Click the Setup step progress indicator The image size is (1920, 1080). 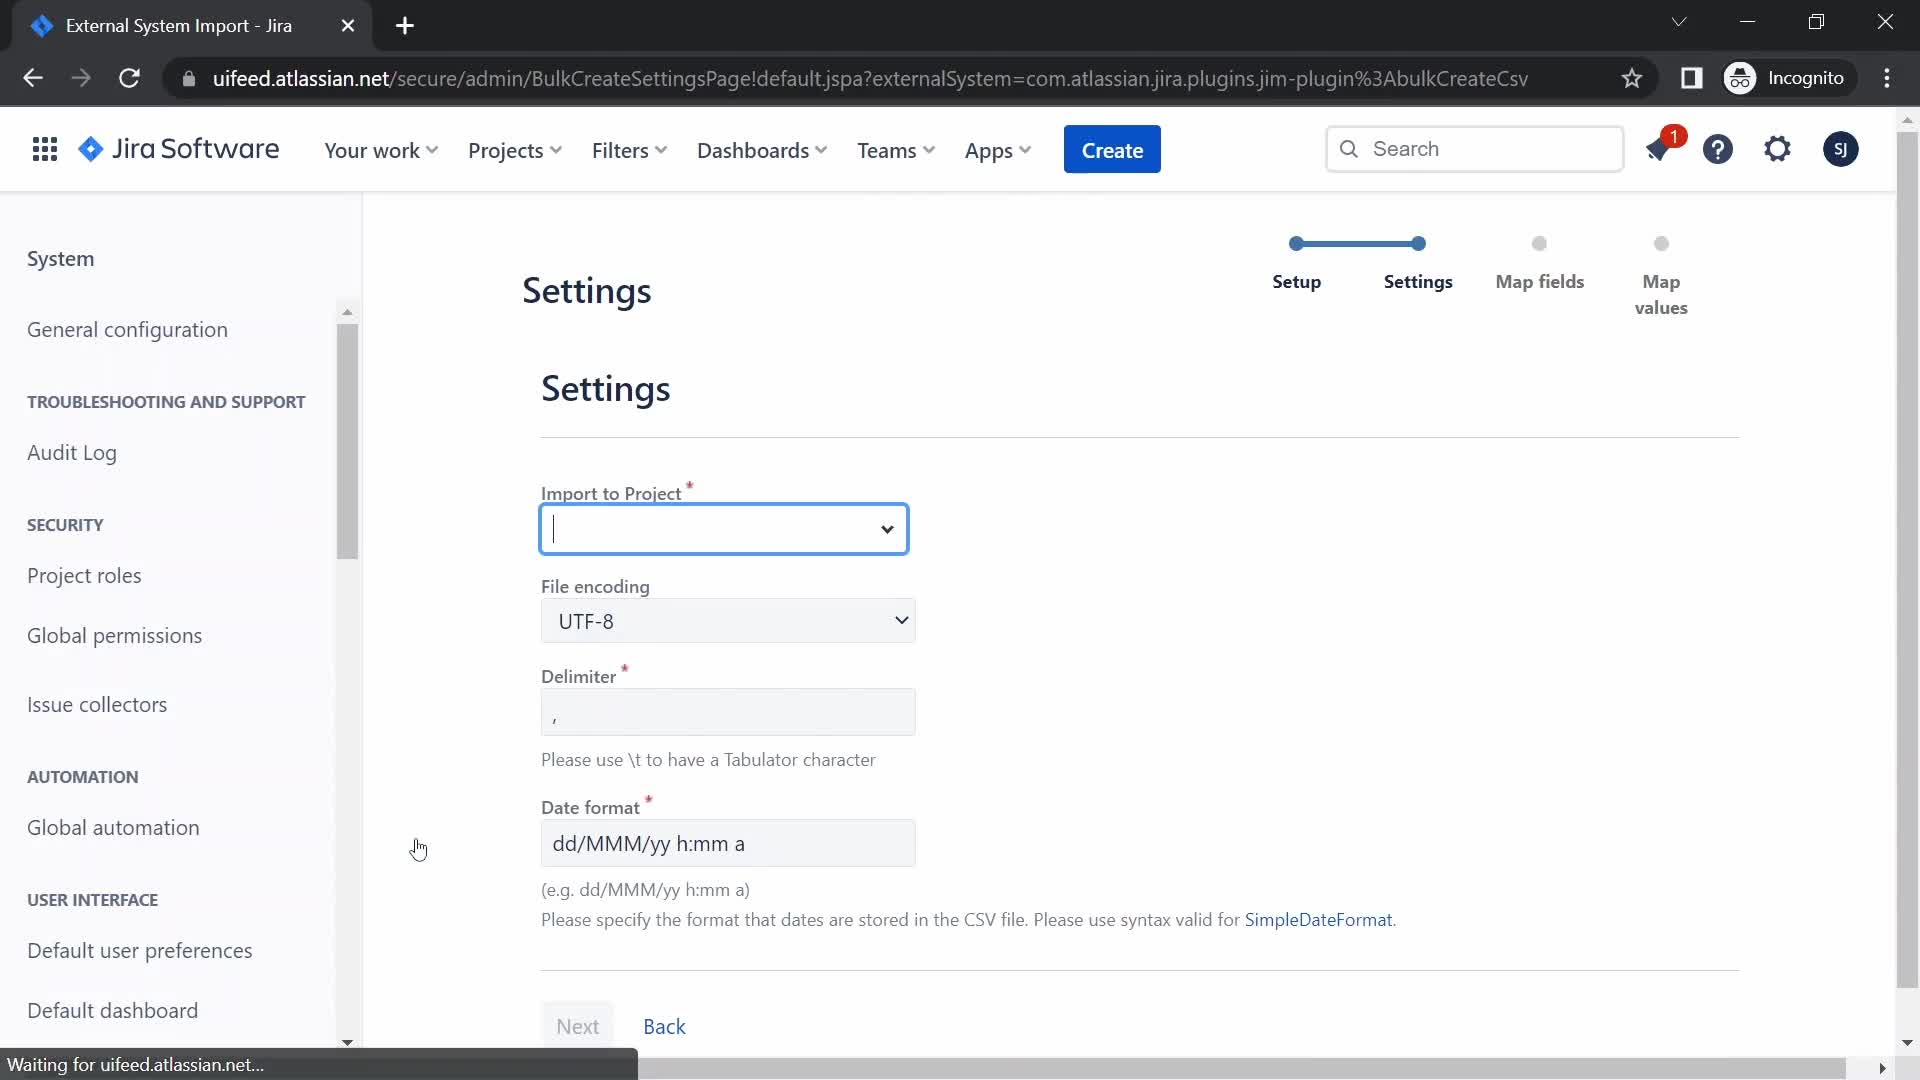tap(1296, 244)
